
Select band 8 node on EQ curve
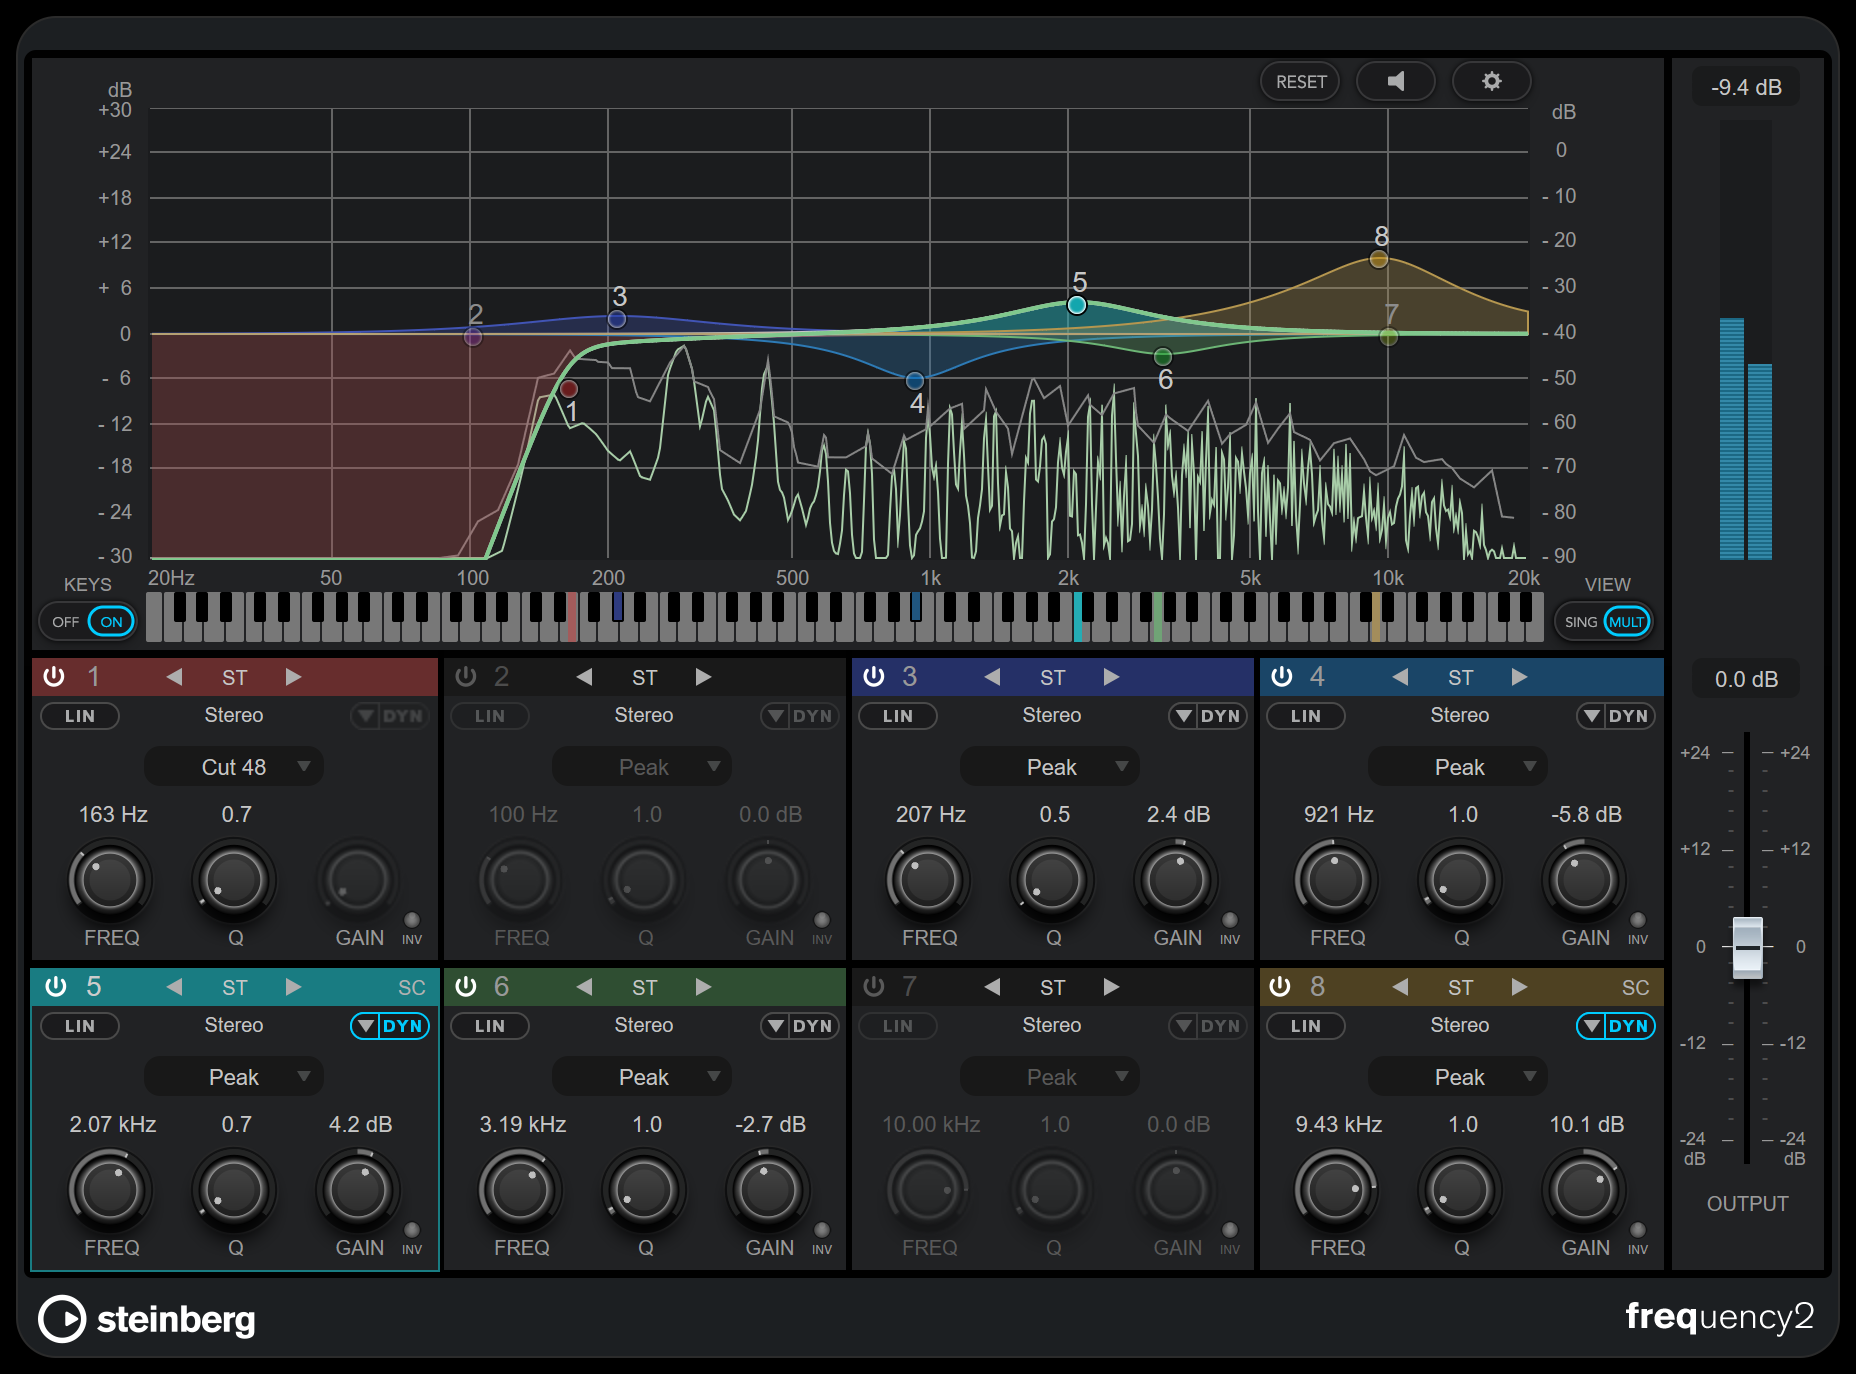tap(1379, 260)
